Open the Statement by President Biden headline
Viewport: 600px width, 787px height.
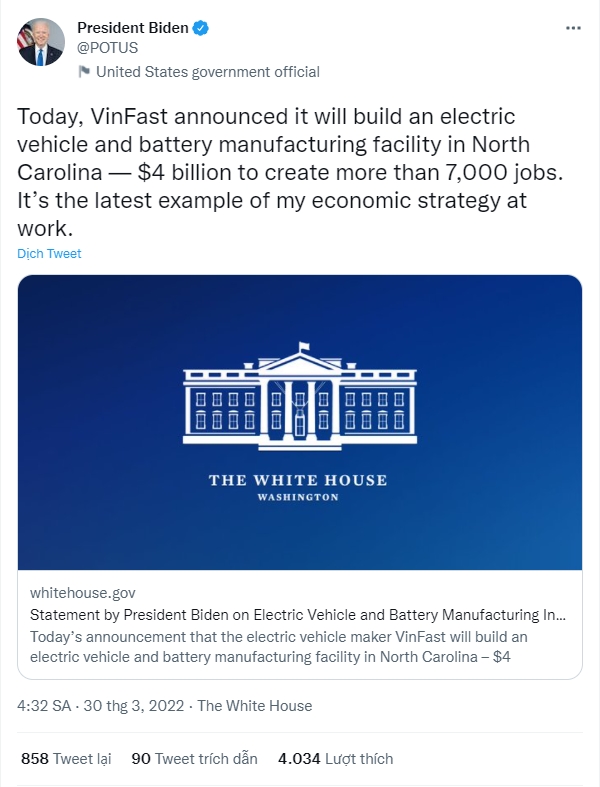coord(298,615)
